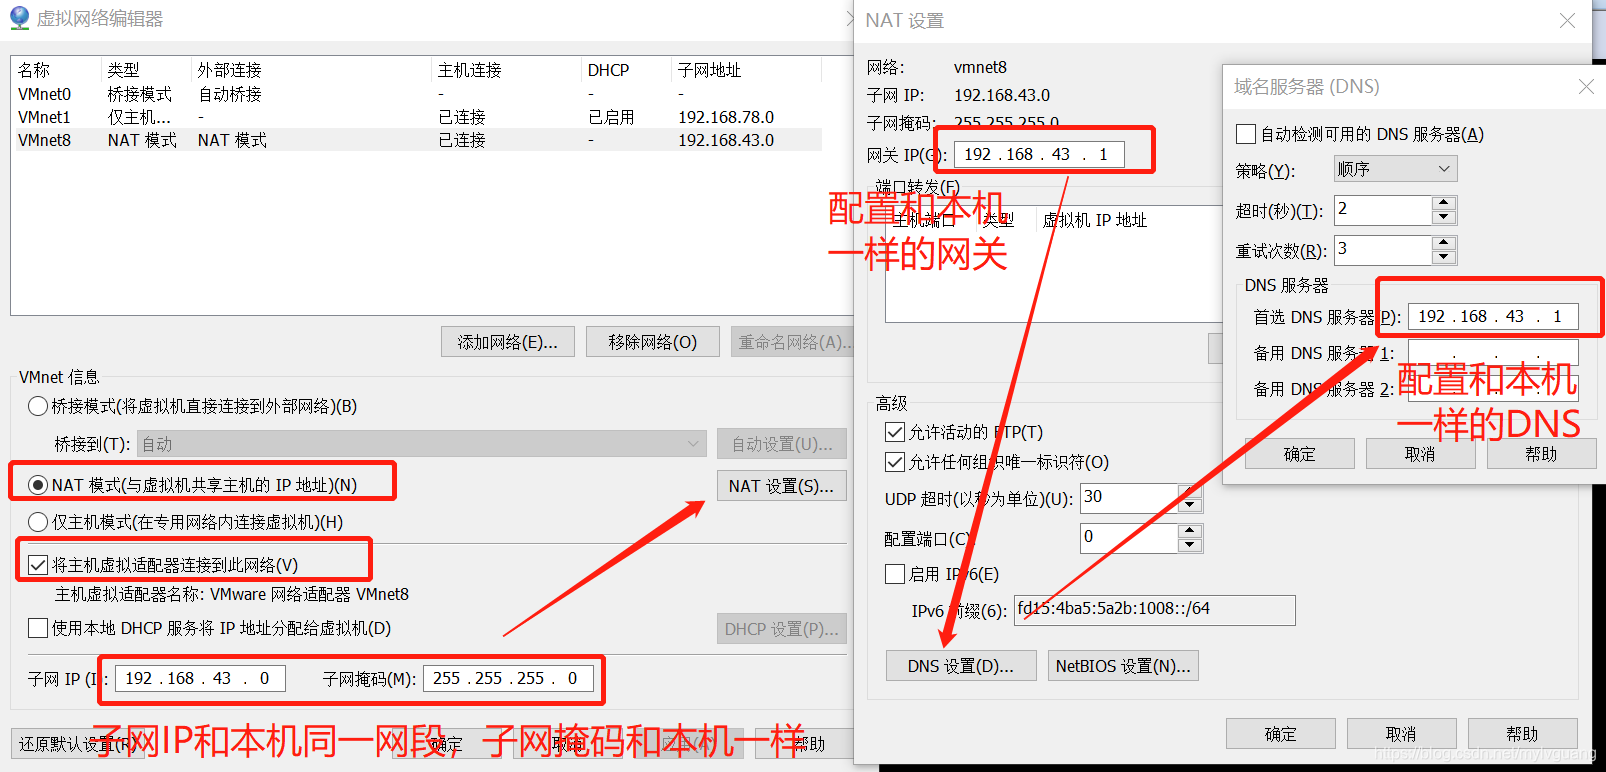Screen dimensions: 1606x772
Task: Open the 桥接到 dropdown showing 自动
Action: click(x=424, y=444)
